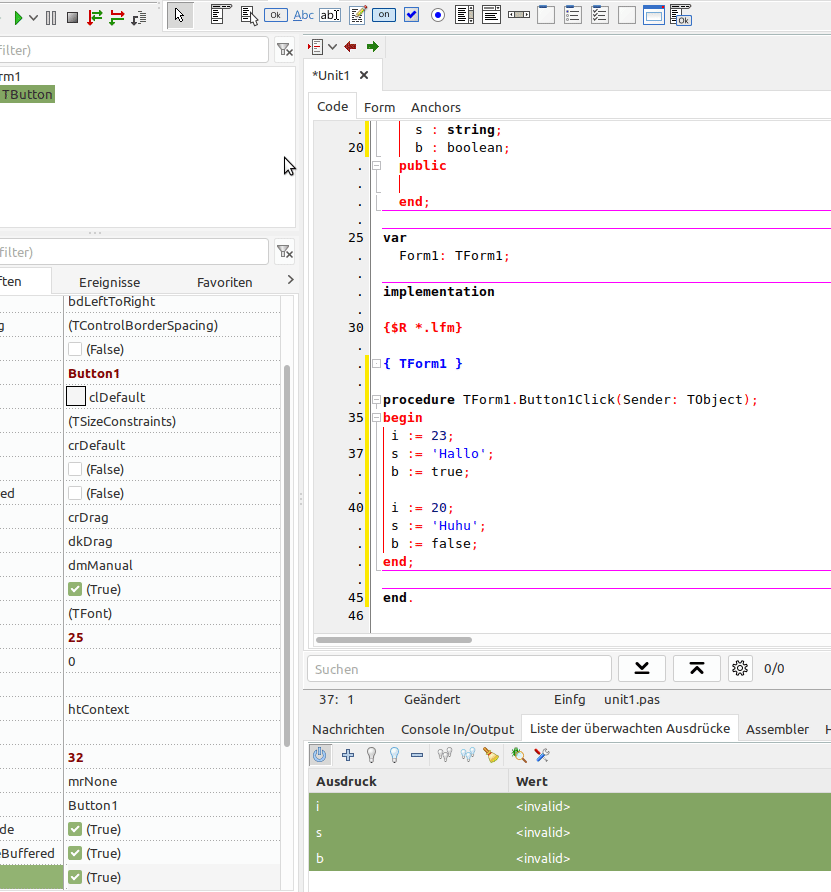Pick the TFrame component
This screenshot has height=892, width=831.
(654, 15)
